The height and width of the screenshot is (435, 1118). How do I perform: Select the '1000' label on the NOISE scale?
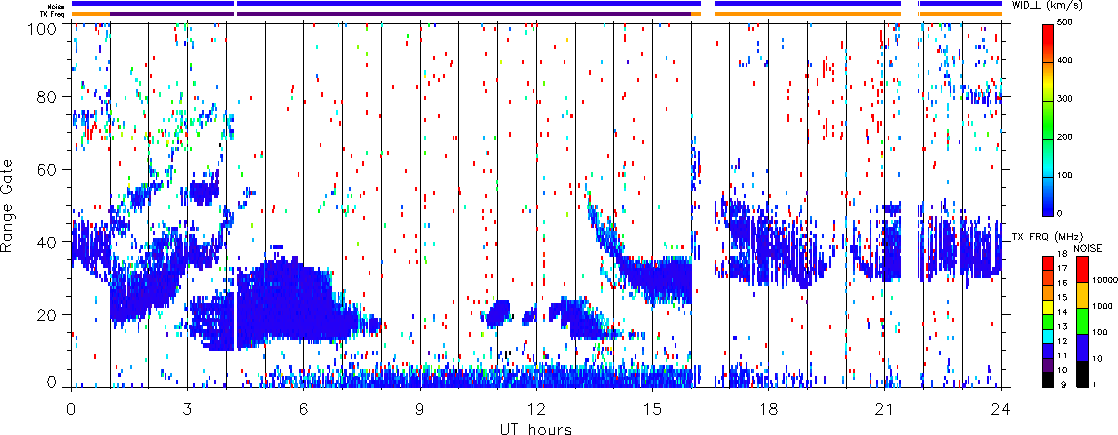coord(1102,307)
